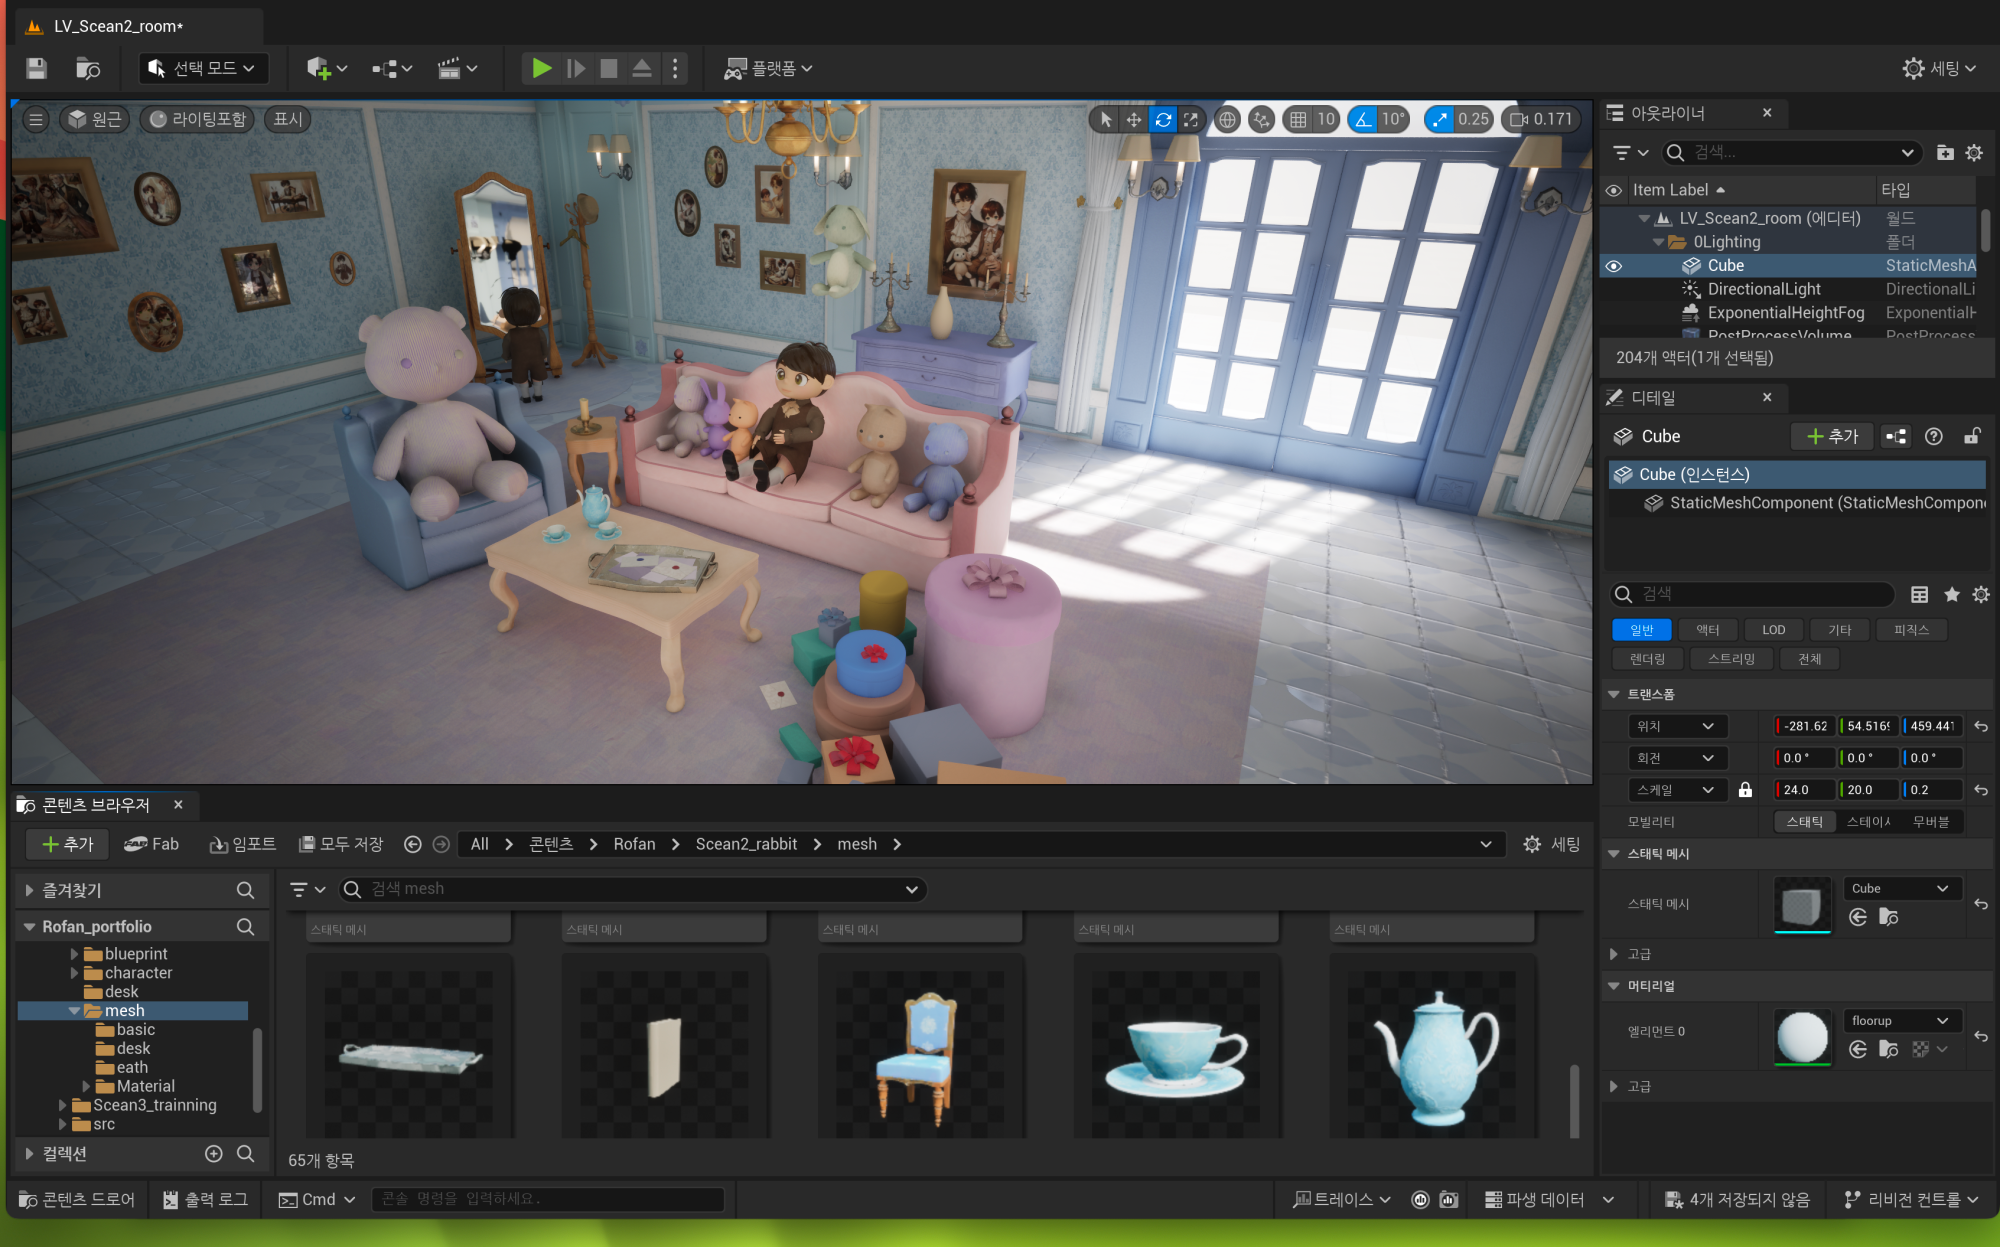This screenshot has width=2000, height=1247.
Task: Activate the select mode cursor in viewport
Action: [1105, 119]
